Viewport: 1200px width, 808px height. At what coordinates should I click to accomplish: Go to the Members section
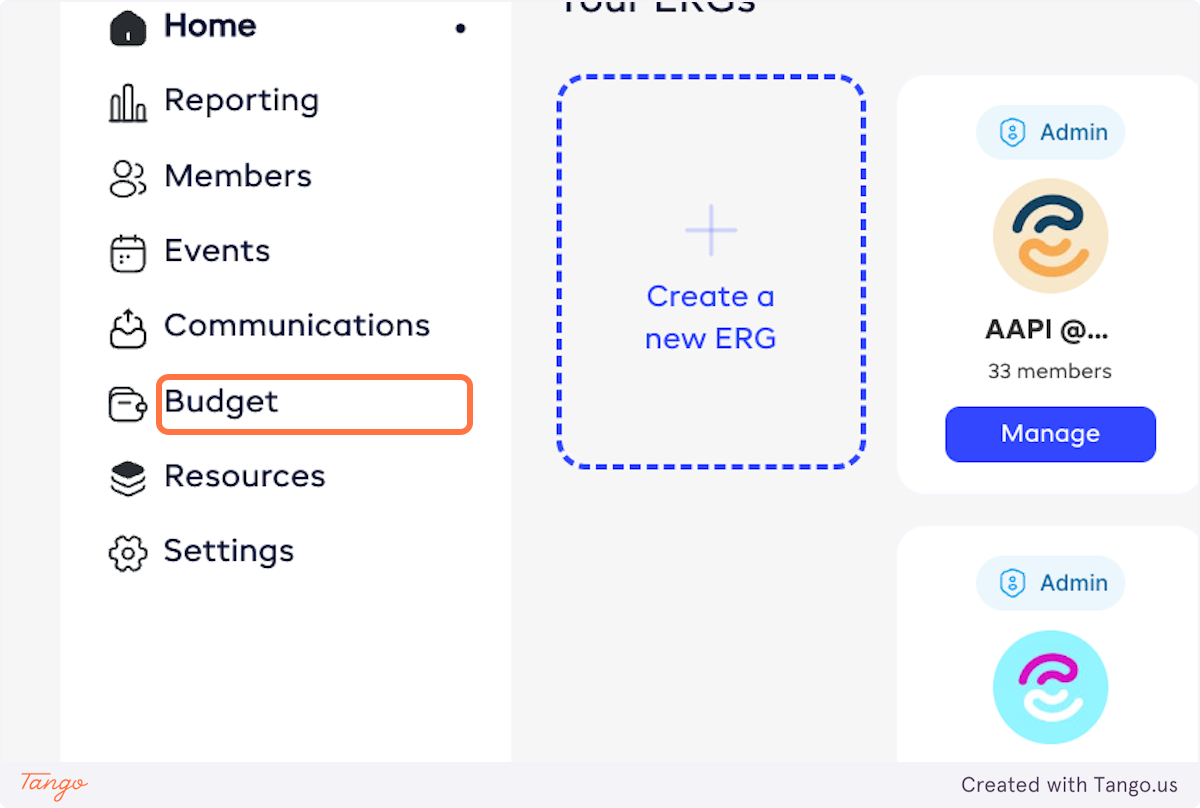point(238,176)
